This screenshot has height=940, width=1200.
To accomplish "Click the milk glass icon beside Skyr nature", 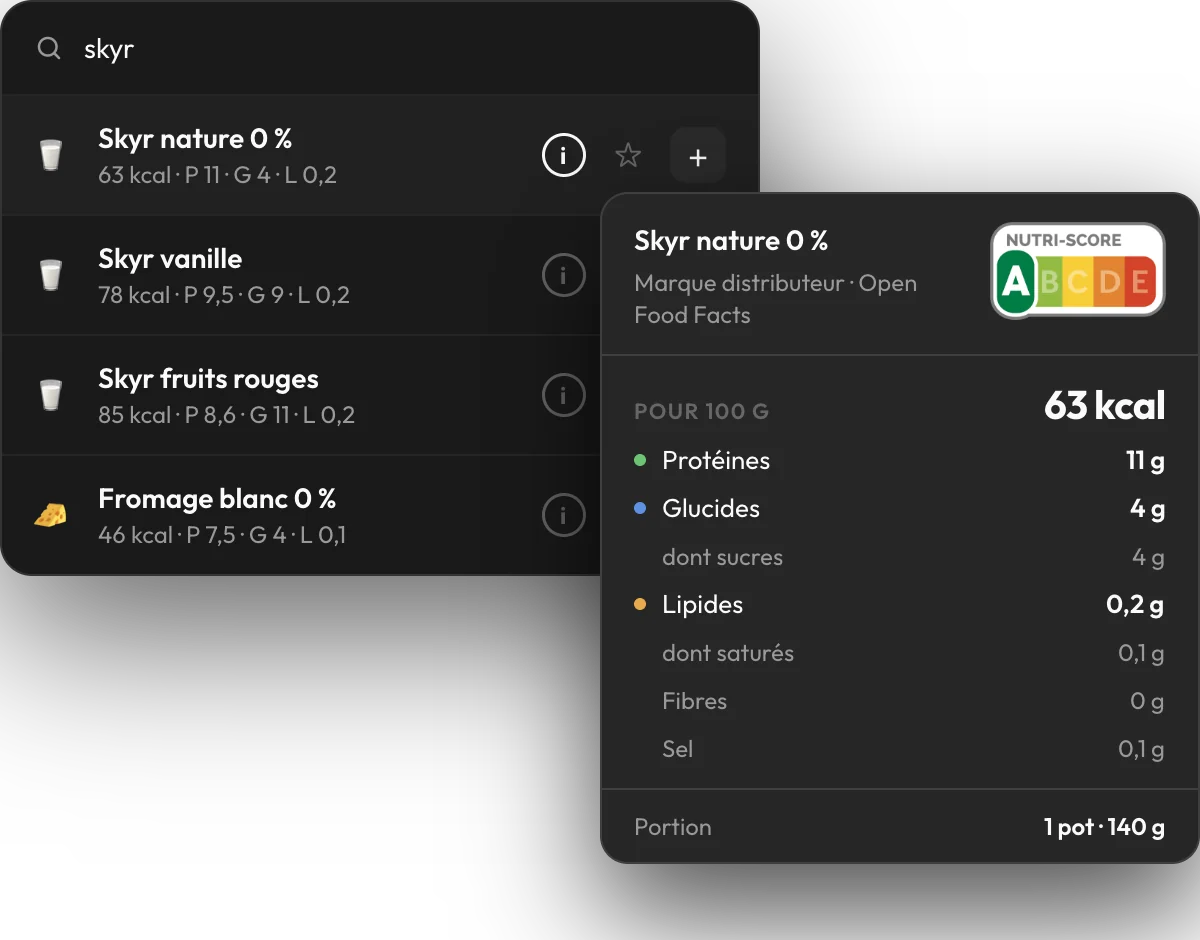I will pos(50,156).
